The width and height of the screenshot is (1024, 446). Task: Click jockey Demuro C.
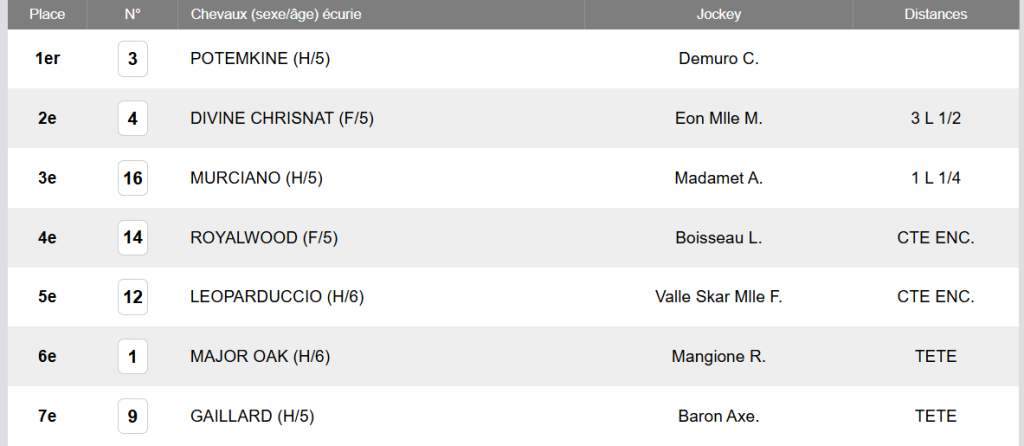tap(718, 59)
